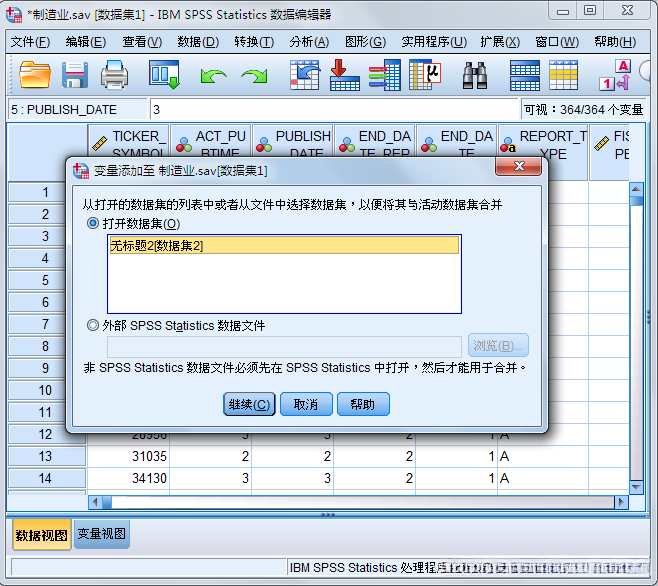
Task: Open the 编辑(E) menu
Action: coord(86,42)
